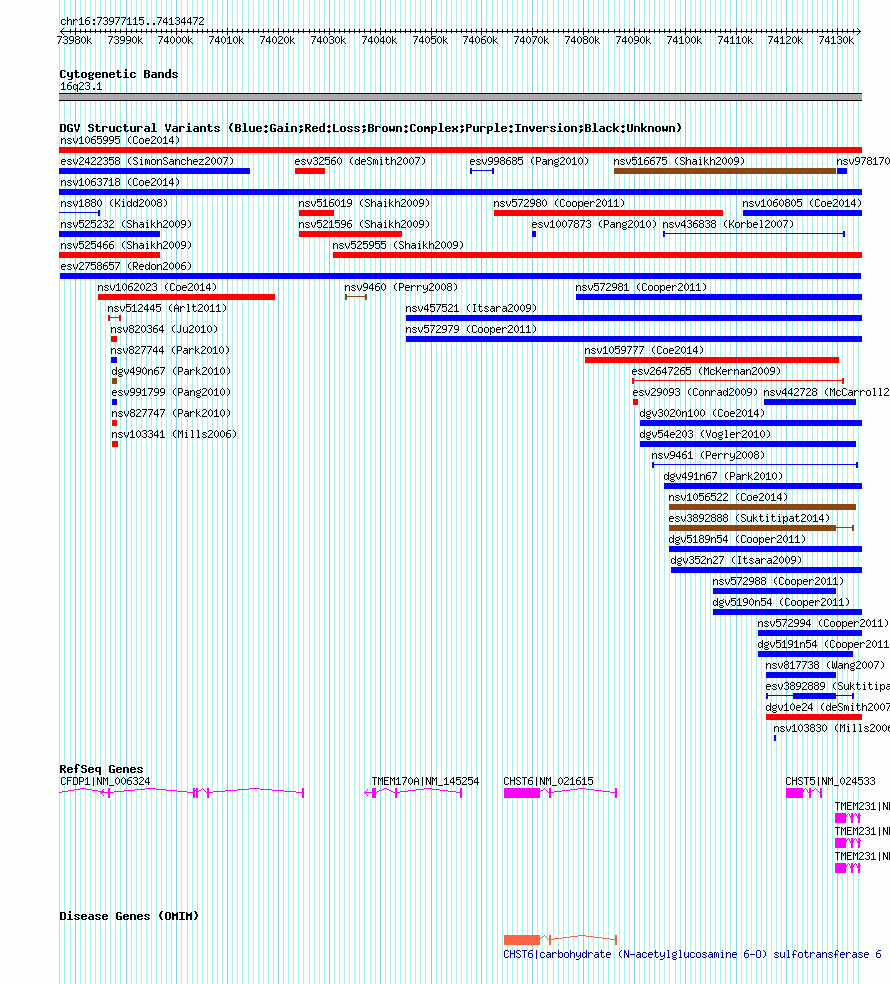Screen dimensions: 890x984
Task: Click the 74050k ruler position label
Action: tap(430, 40)
